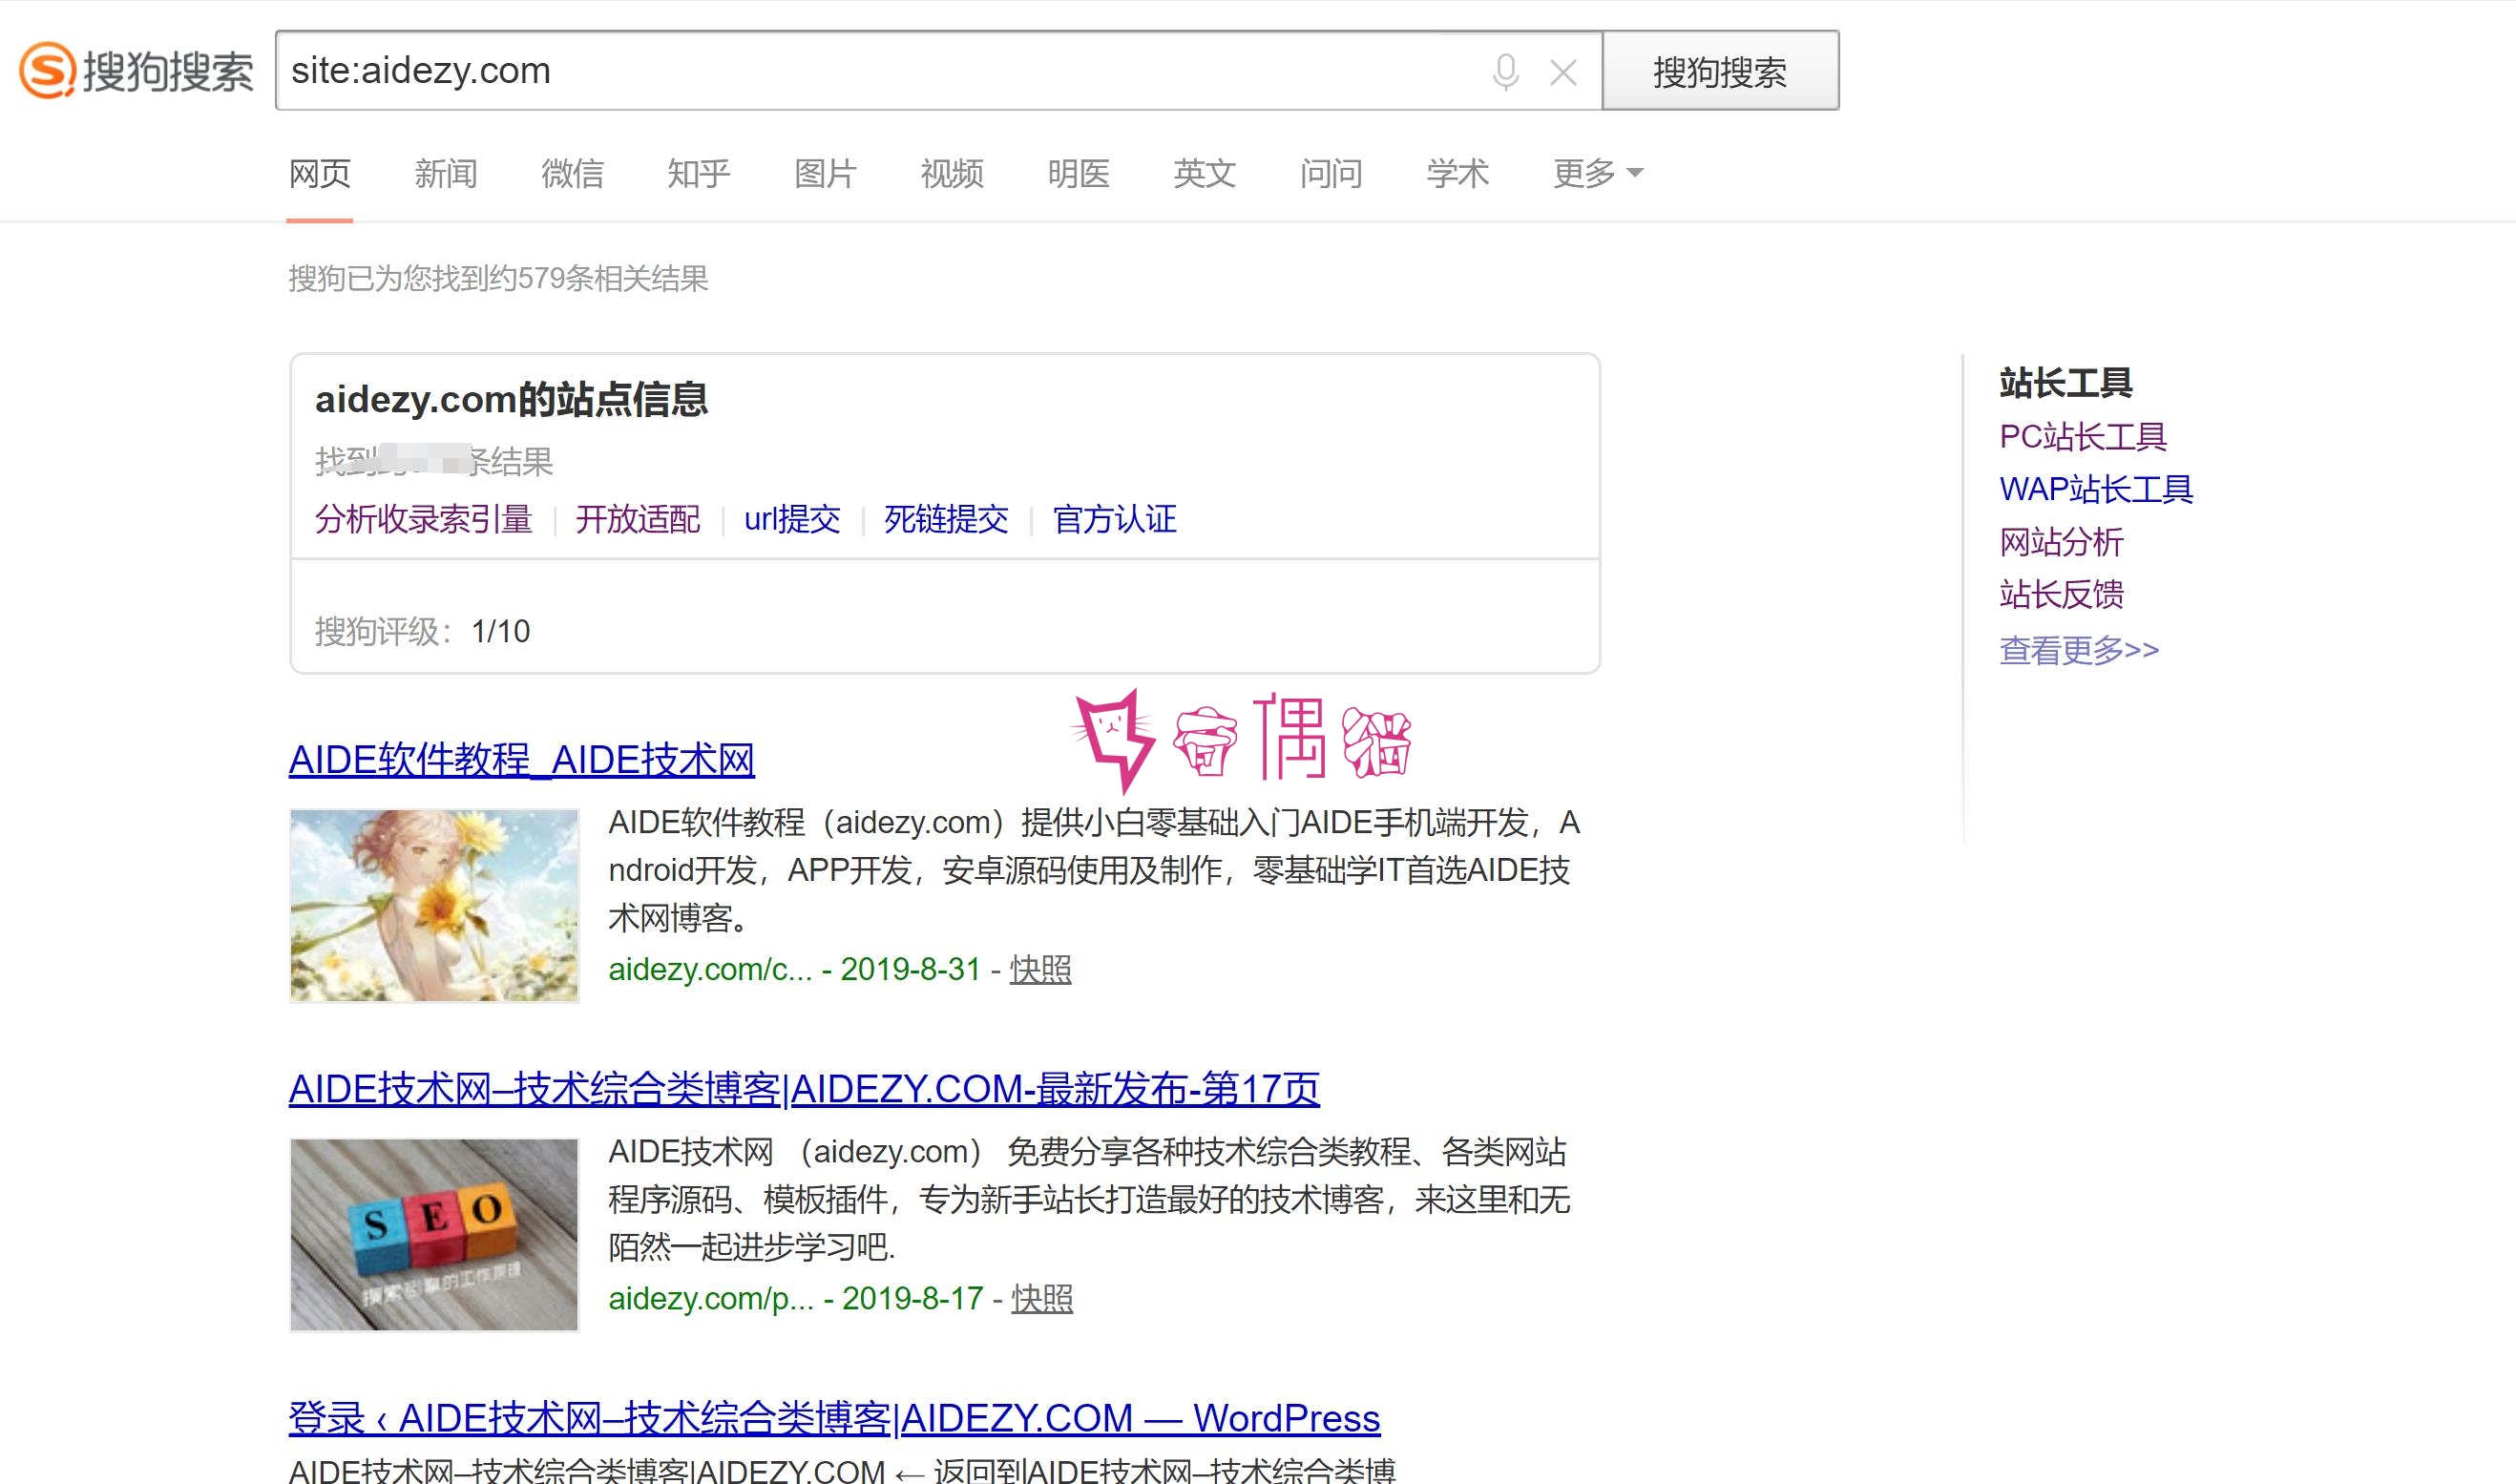Clear the search box with X icon
The height and width of the screenshot is (1484, 2516).
tap(1563, 72)
